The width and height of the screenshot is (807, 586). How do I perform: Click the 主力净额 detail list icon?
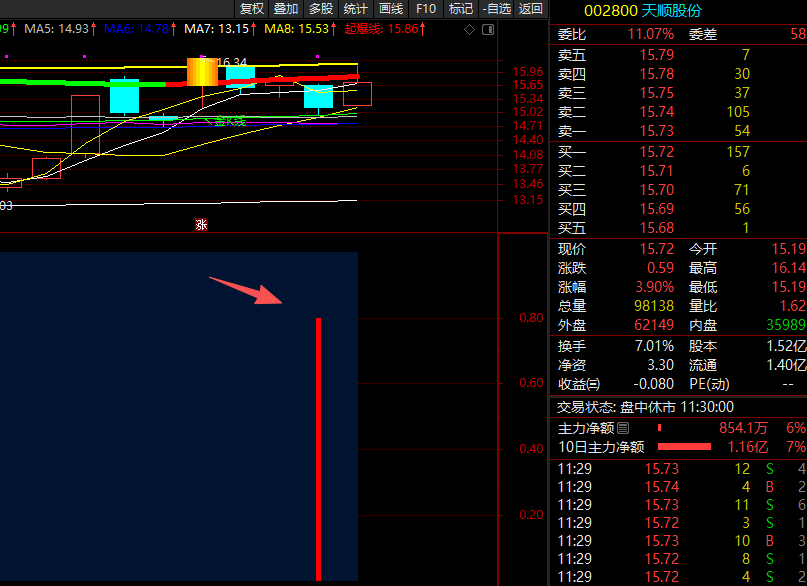tap(623, 428)
